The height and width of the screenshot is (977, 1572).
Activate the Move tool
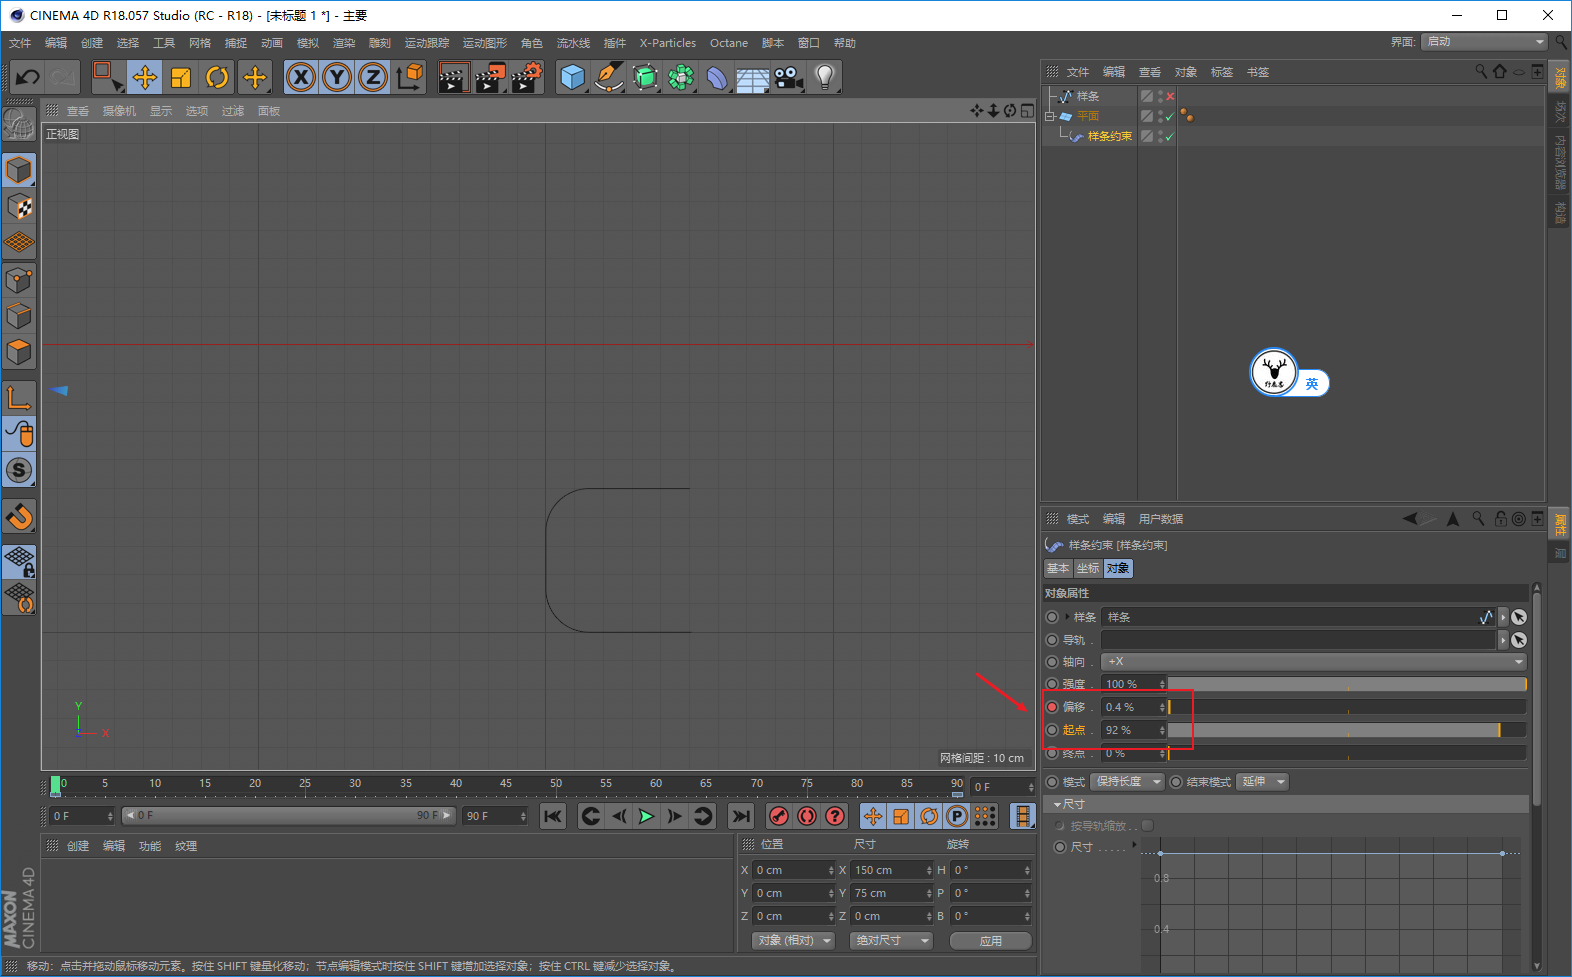tap(145, 77)
